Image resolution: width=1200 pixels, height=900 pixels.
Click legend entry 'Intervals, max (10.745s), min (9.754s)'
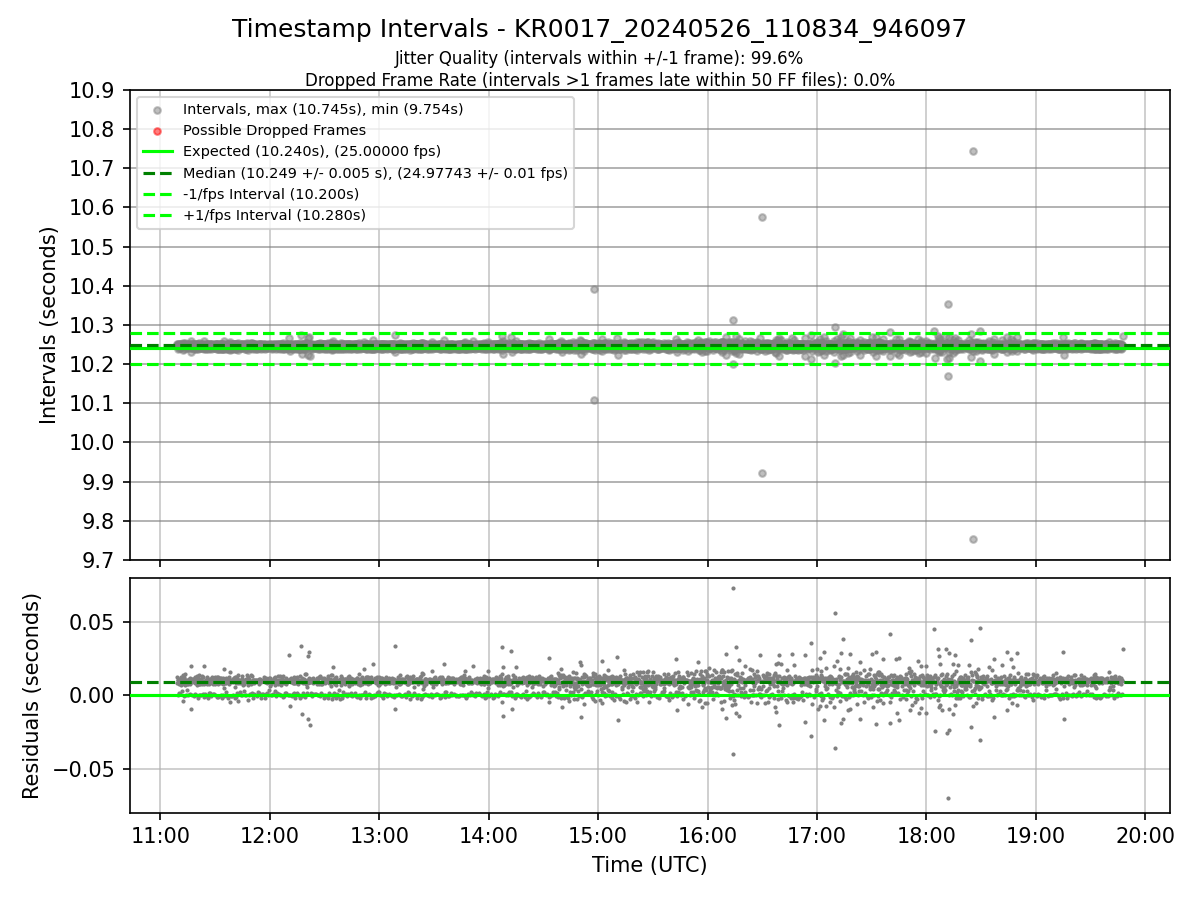click(x=323, y=108)
